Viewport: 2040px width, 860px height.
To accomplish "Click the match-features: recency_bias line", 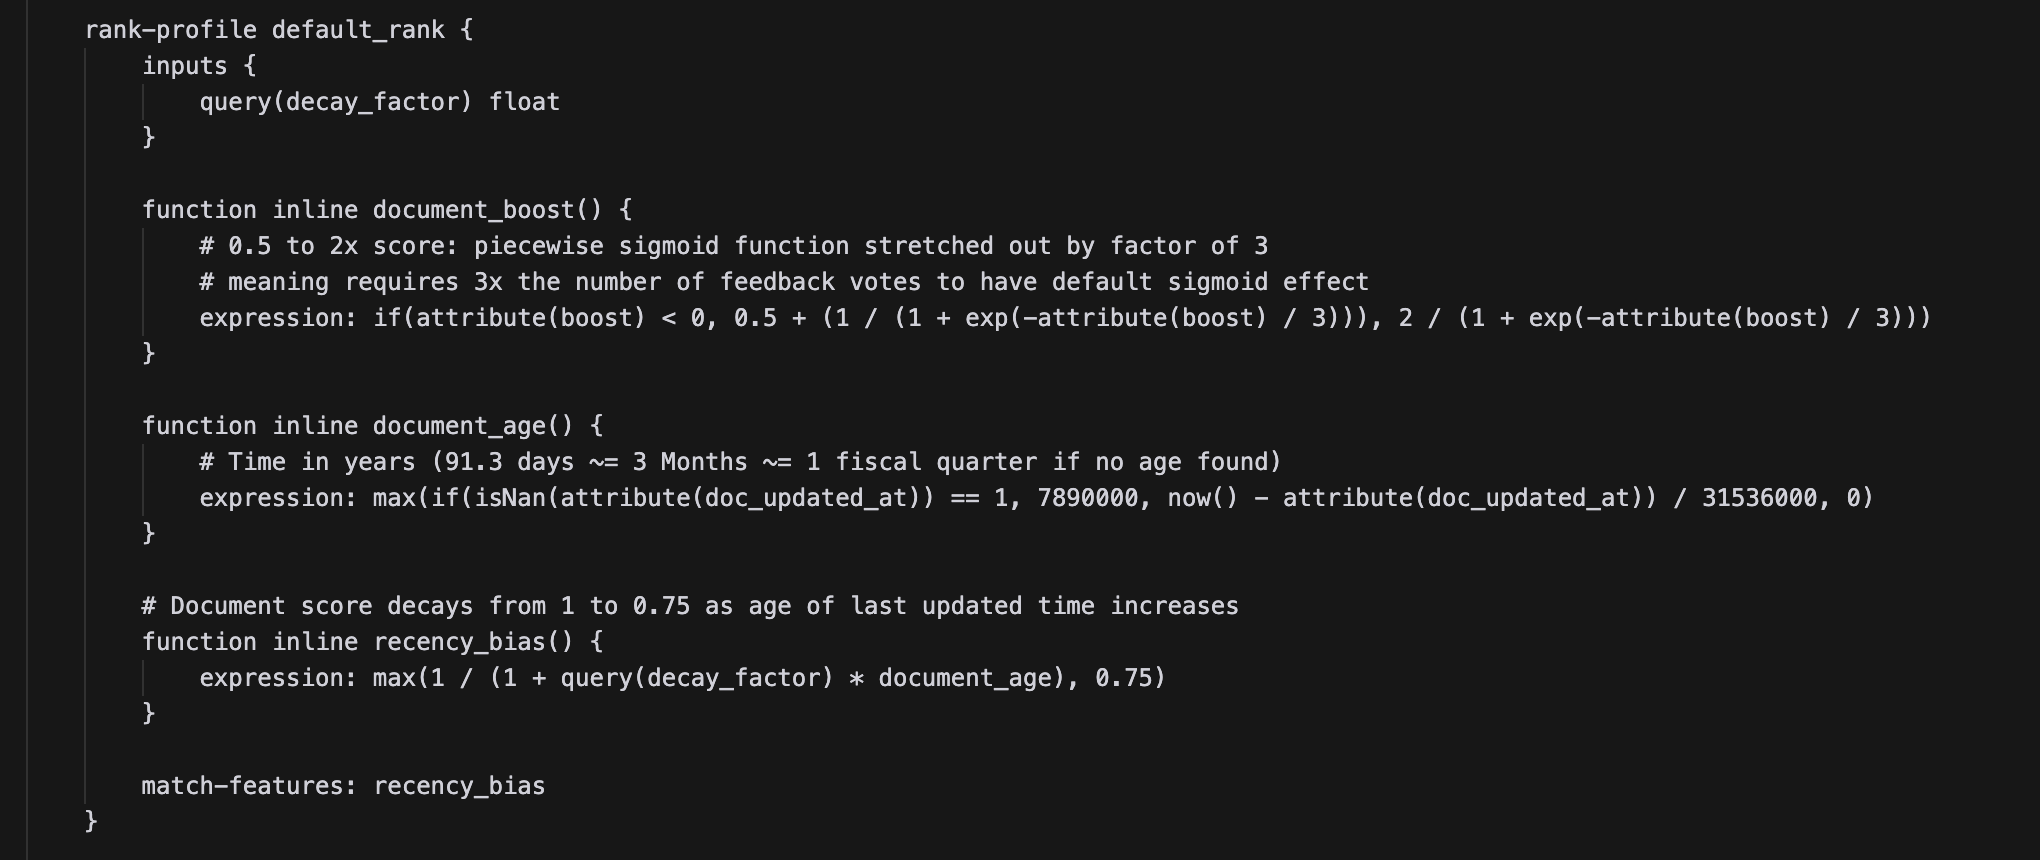I will point(344,786).
